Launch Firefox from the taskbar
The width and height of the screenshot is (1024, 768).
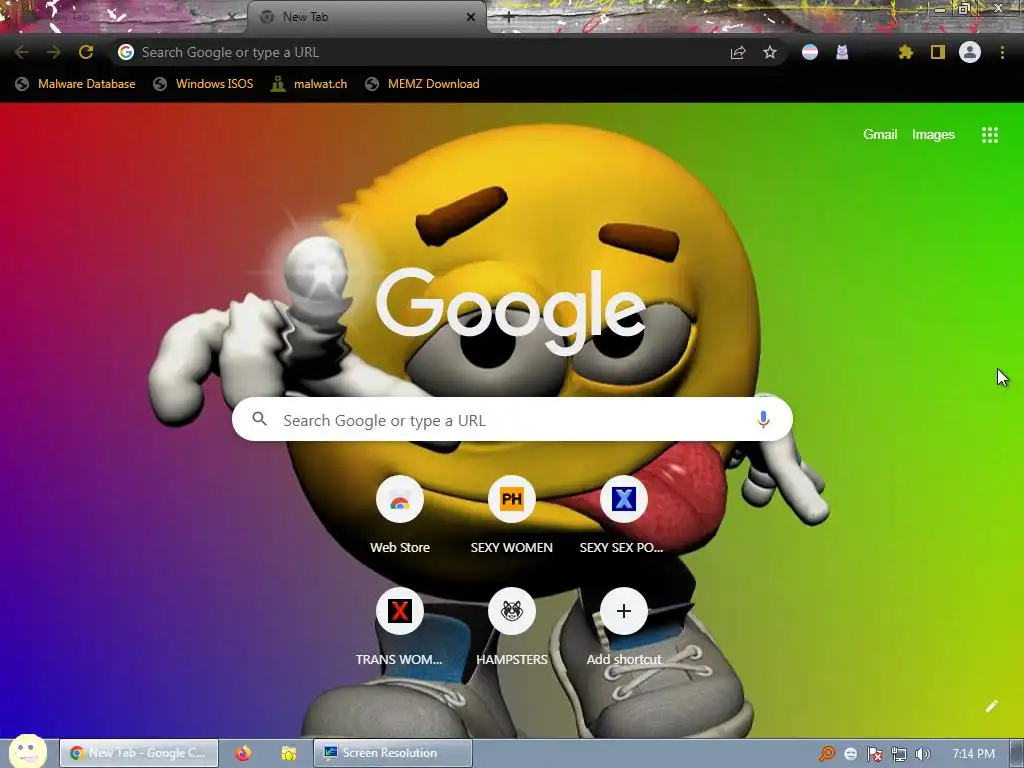click(x=243, y=753)
